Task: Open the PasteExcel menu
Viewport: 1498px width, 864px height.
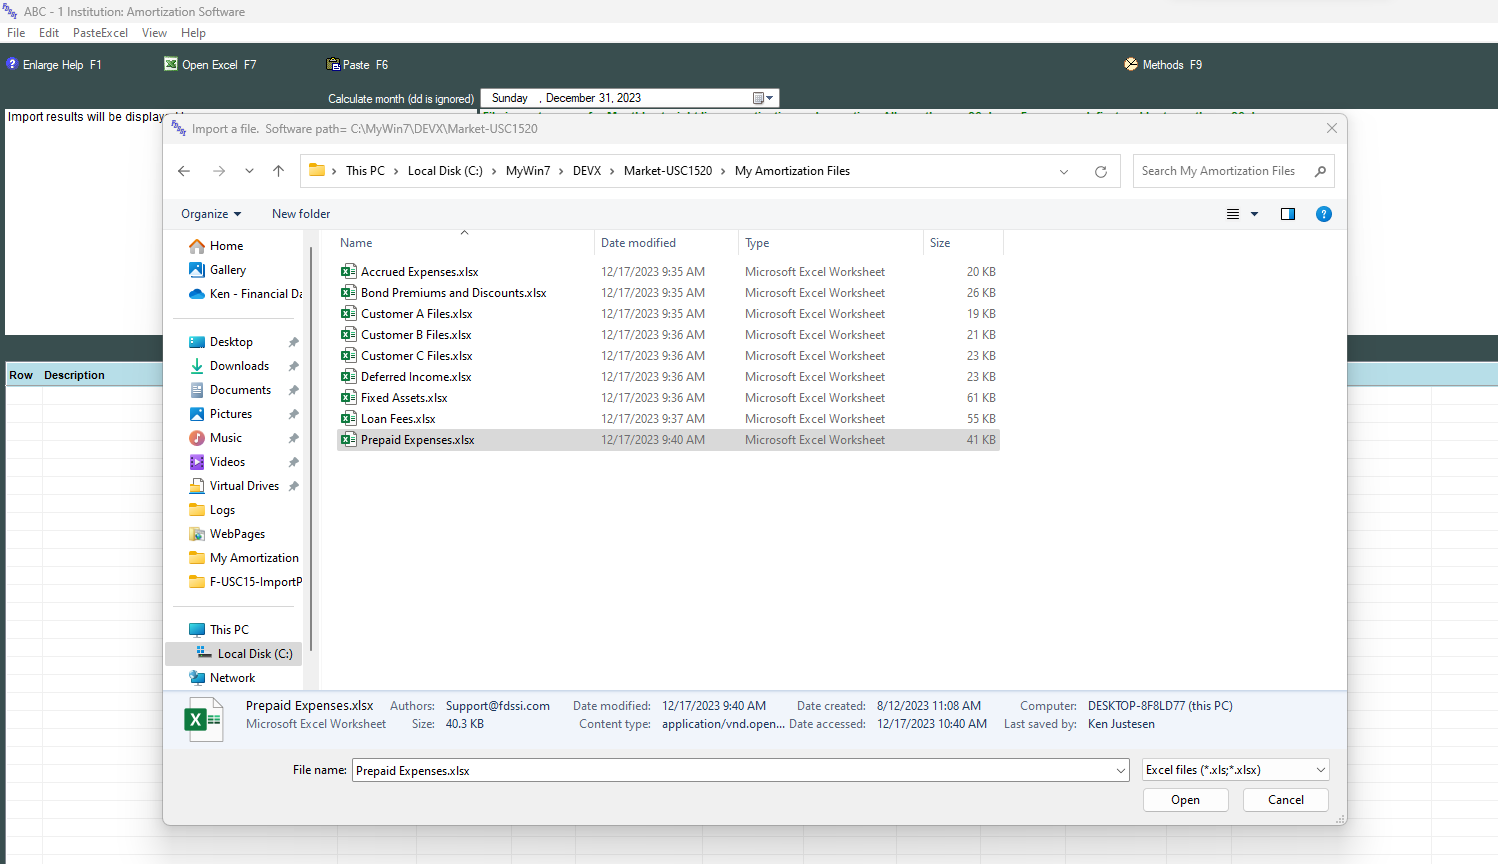Action: tap(100, 33)
